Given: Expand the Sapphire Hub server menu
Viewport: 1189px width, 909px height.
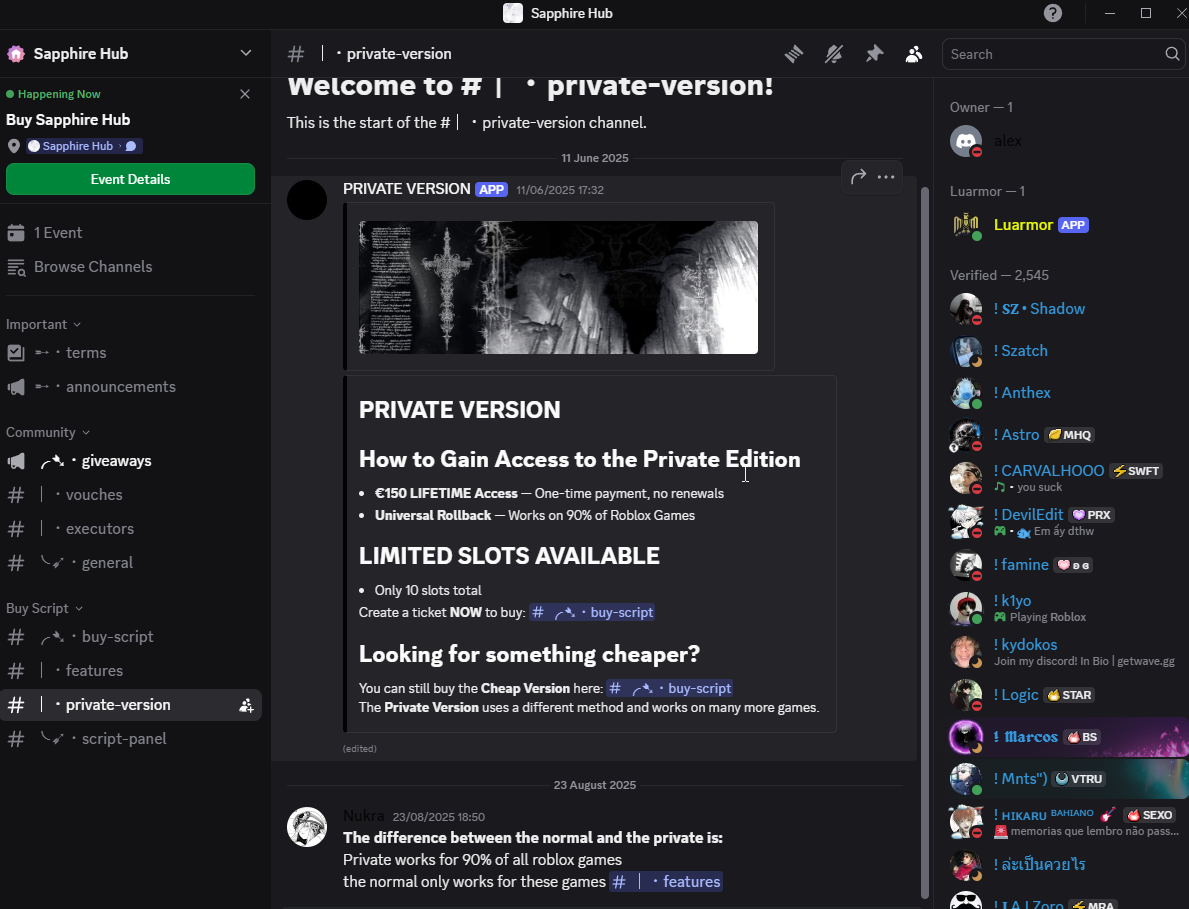Looking at the screenshot, I should [246, 53].
